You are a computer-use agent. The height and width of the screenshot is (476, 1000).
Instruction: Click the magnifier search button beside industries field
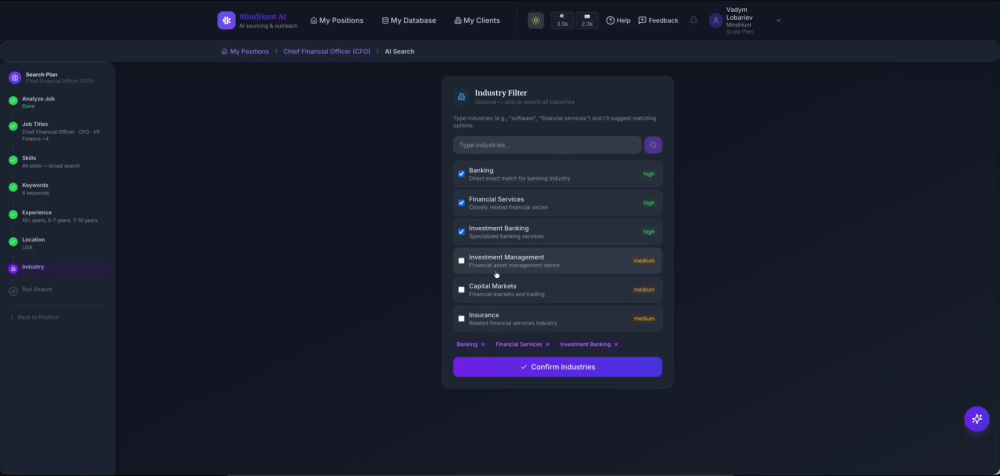coord(653,145)
